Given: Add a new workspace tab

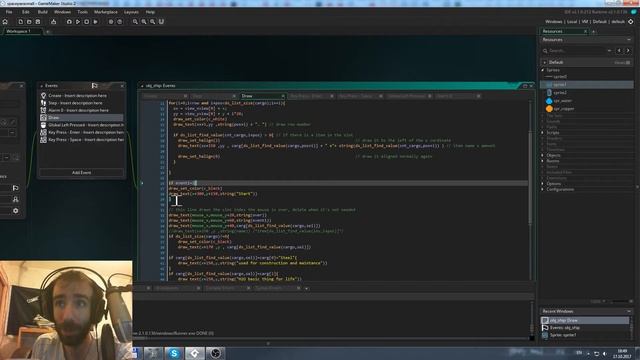Looking at the screenshot, I should 47,31.
